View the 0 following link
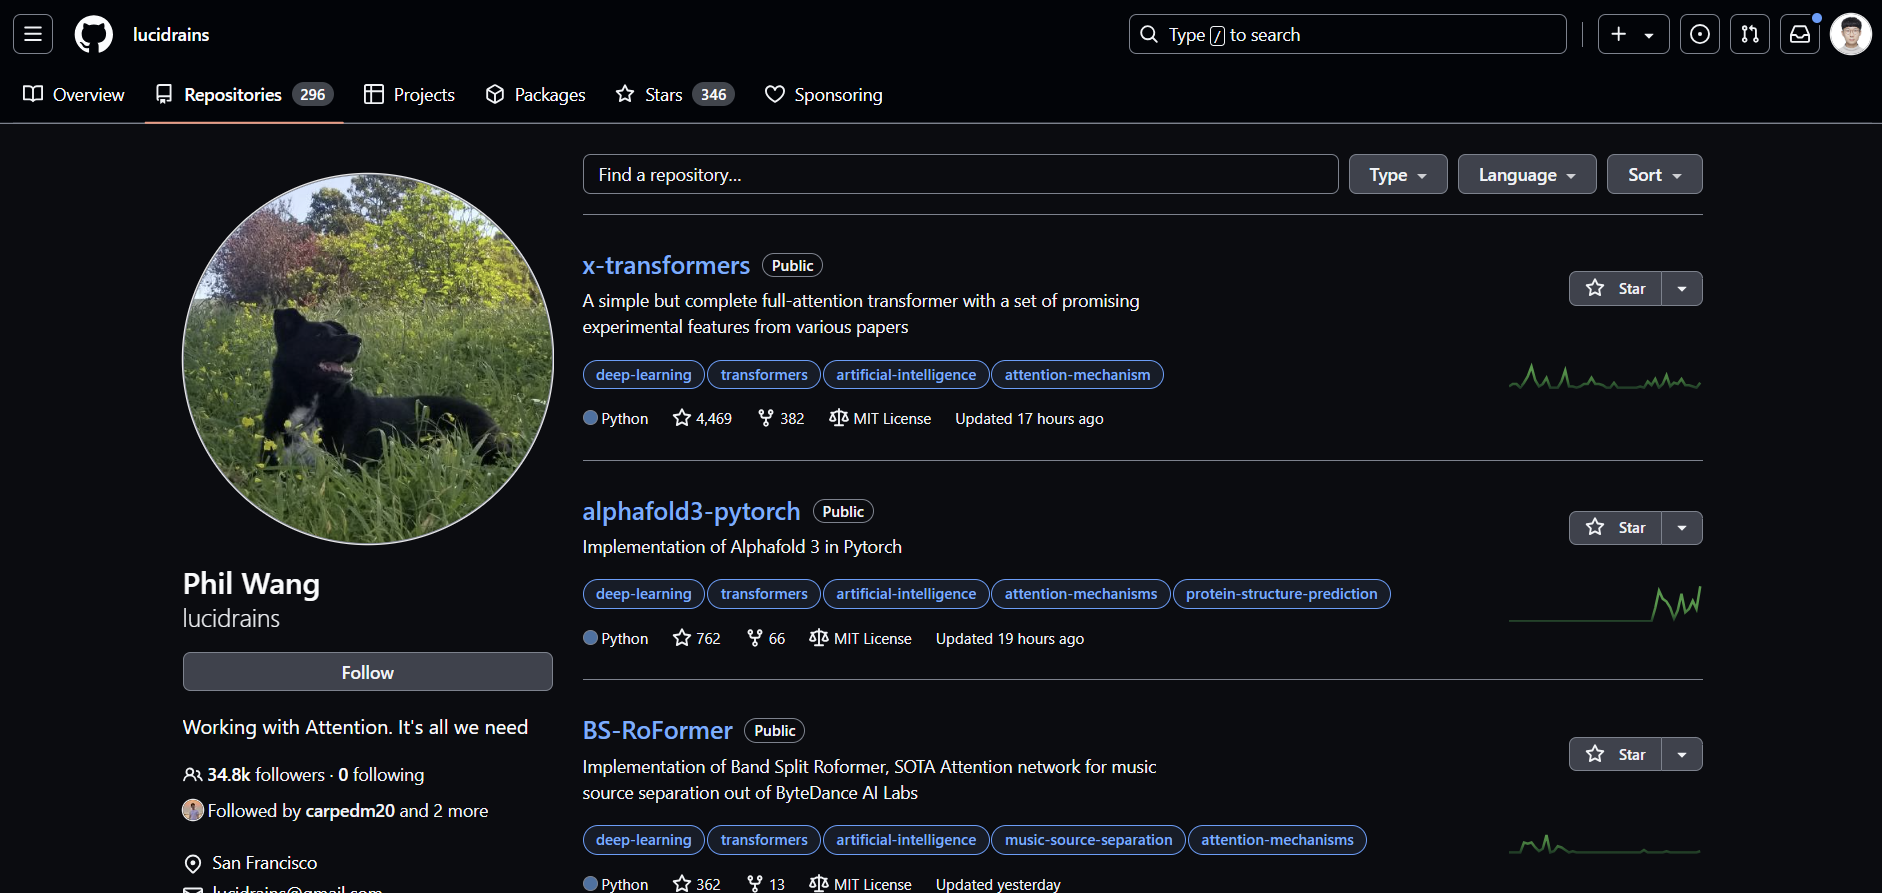Screen dimensions: 1882x893 381,775
